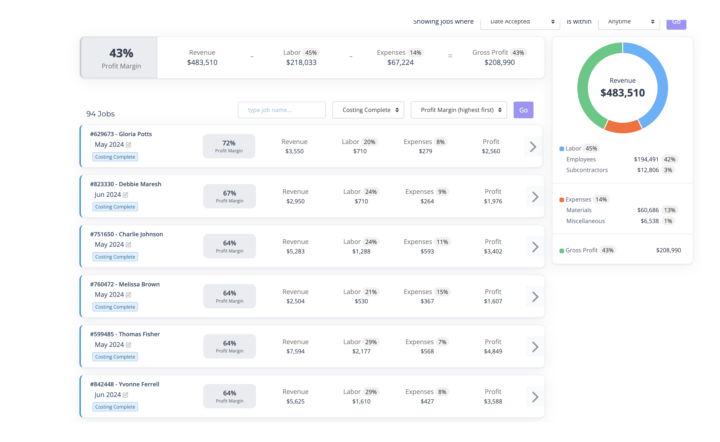The width and height of the screenshot is (720, 442).
Task: Click Thomas Fisher profit $4,849
Action: (x=493, y=352)
